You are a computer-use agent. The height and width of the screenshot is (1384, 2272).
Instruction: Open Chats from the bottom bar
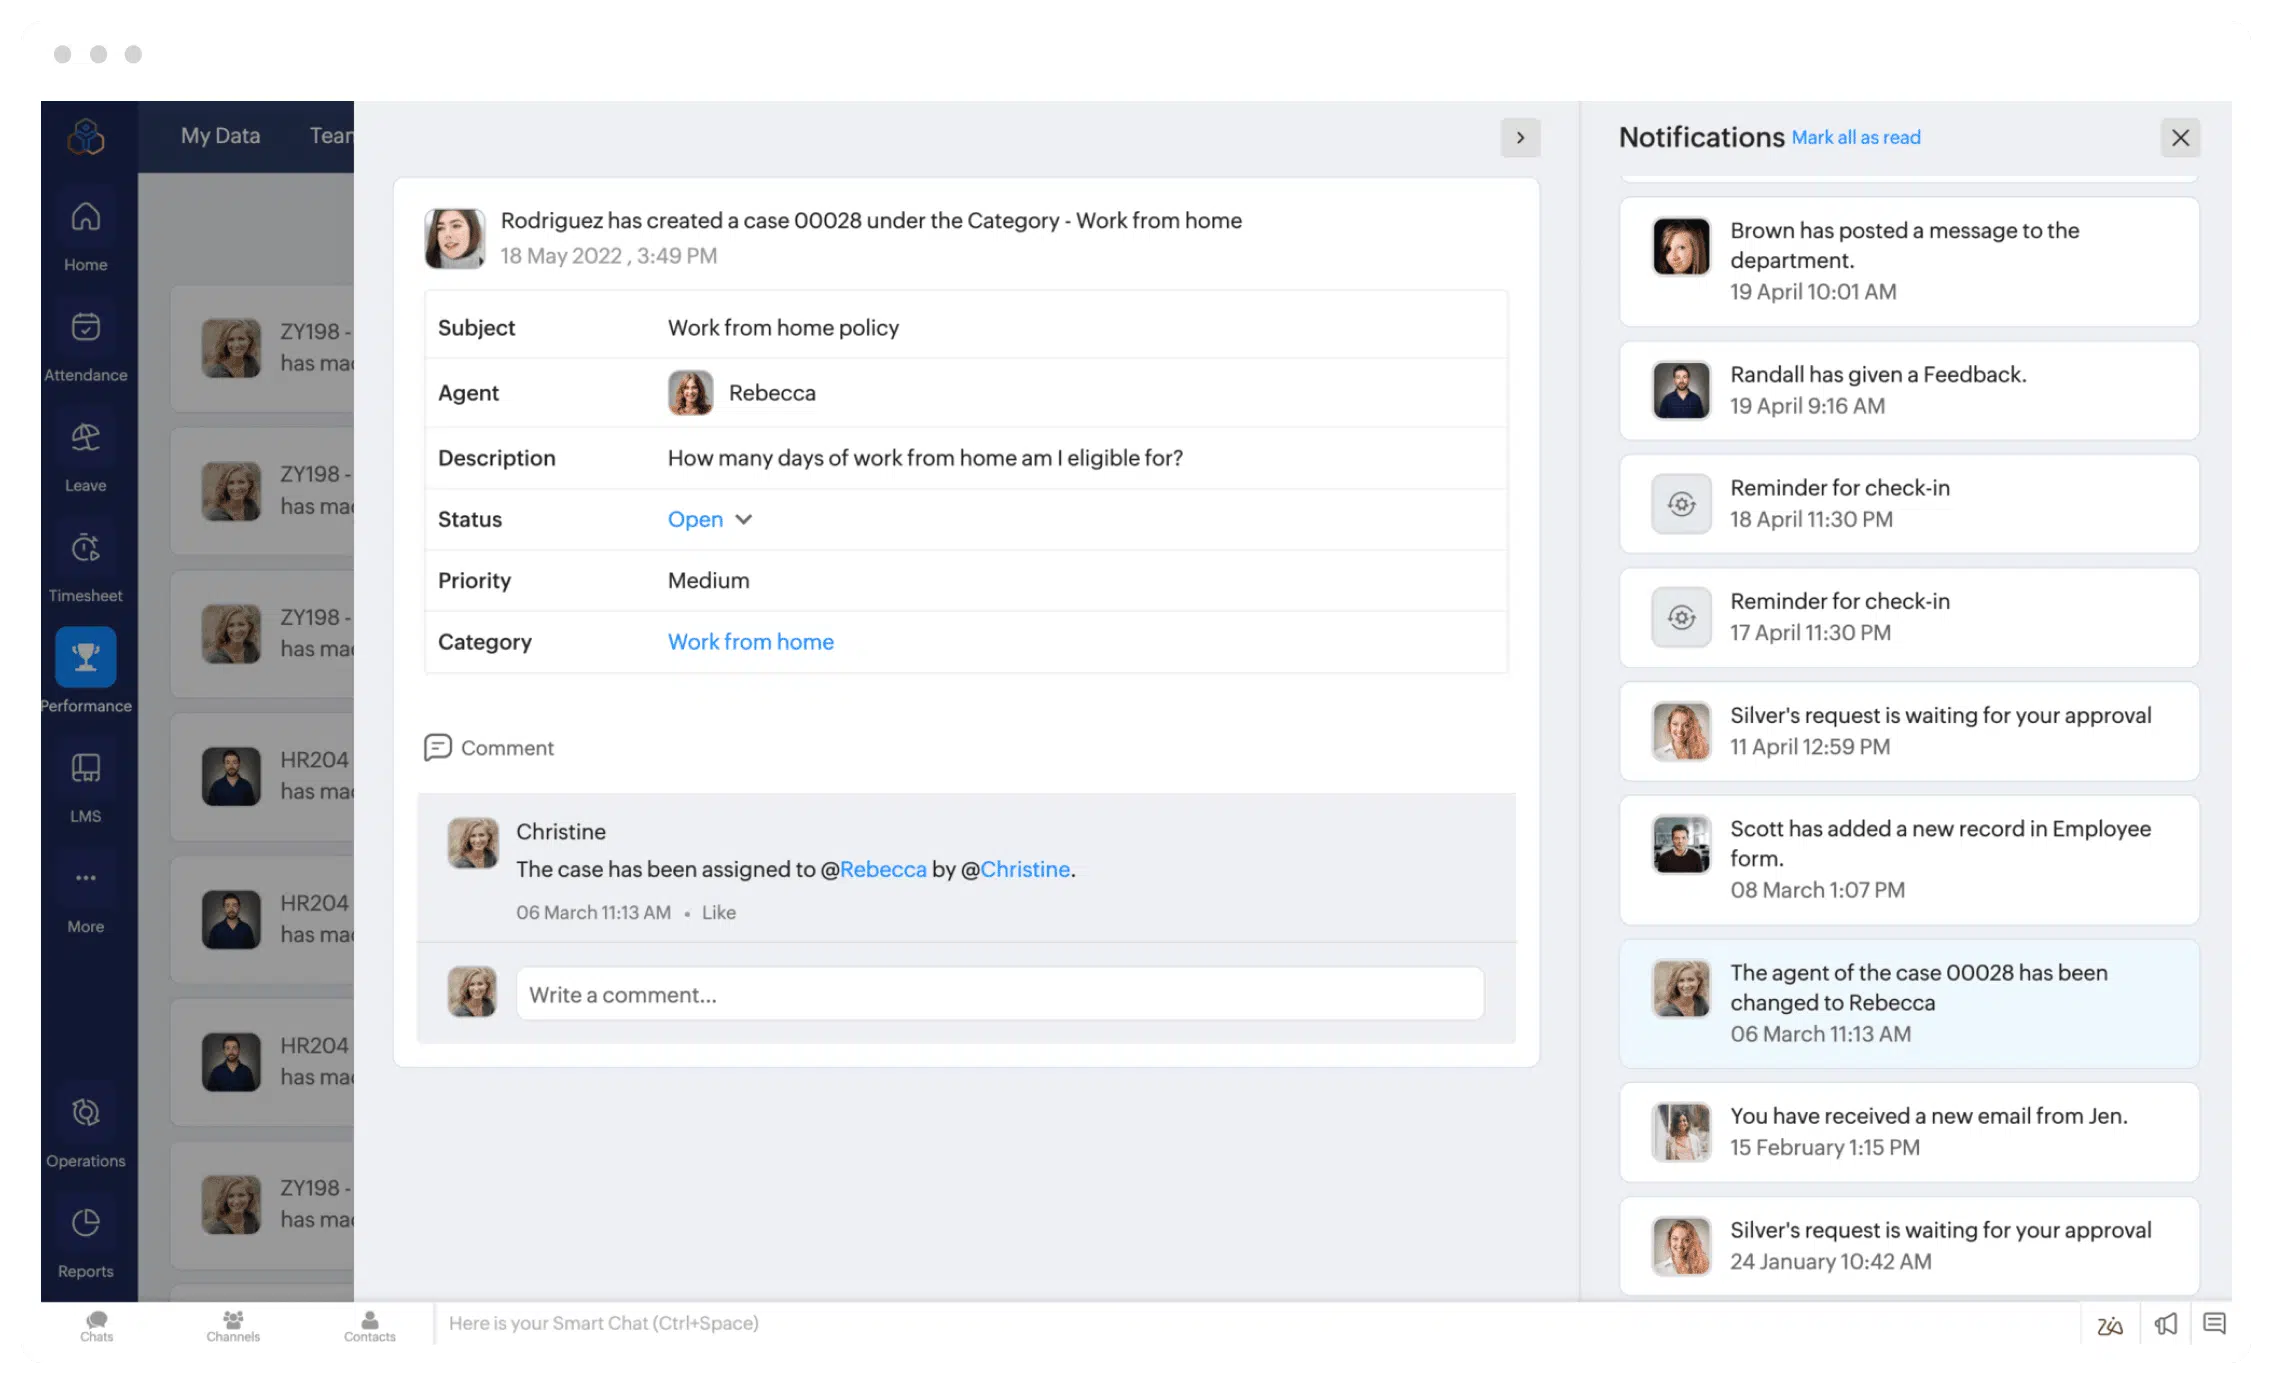[96, 1323]
